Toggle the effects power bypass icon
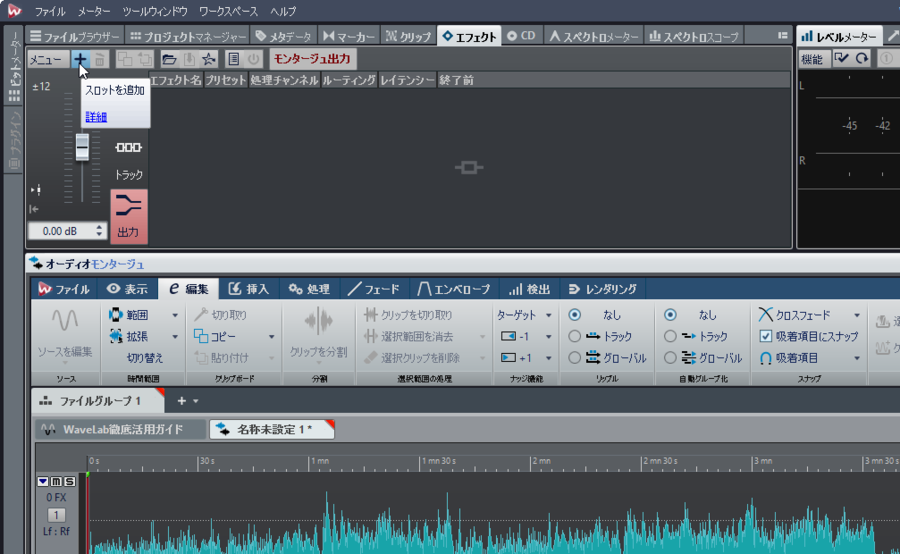This screenshot has height=554, width=900. click(253, 59)
